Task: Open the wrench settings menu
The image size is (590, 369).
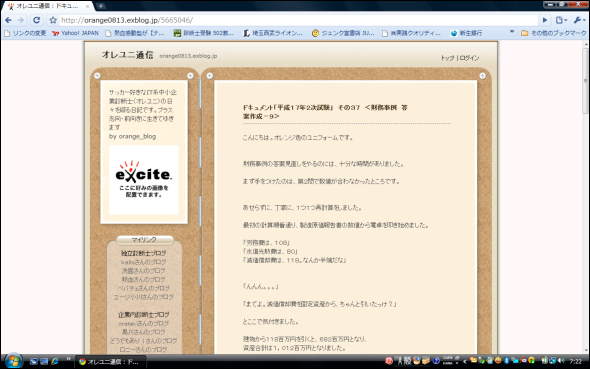Action: pyautogui.click(x=579, y=20)
